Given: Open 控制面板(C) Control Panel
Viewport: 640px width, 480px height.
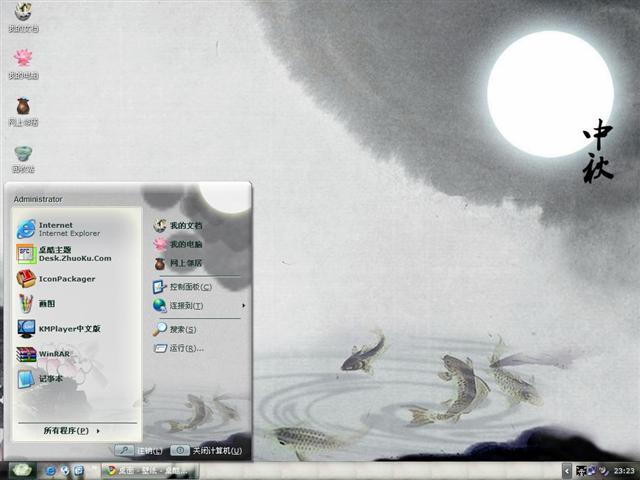Looking at the screenshot, I should tap(182, 287).
